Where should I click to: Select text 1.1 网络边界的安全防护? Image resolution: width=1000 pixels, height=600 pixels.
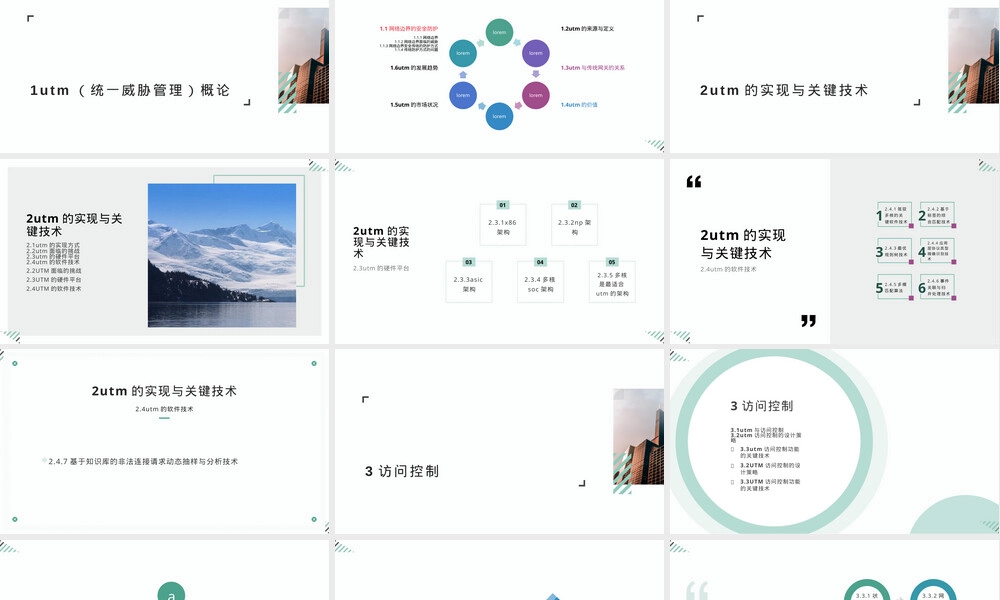(x=409, y=29)
